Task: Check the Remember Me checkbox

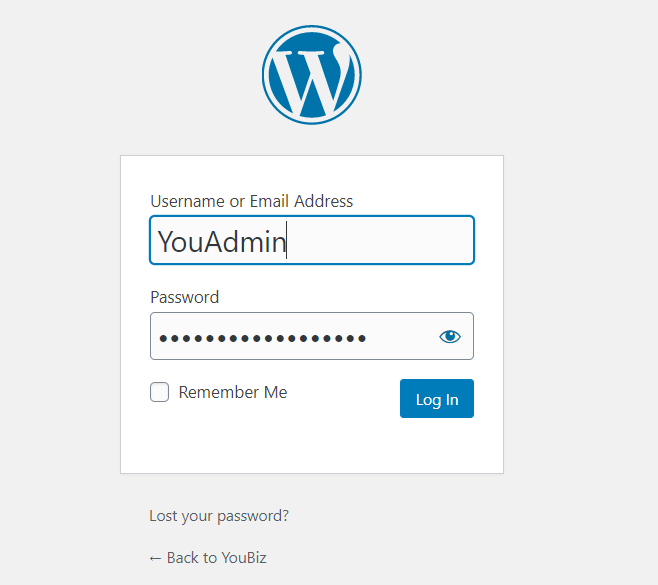Action: coord(159,392)
